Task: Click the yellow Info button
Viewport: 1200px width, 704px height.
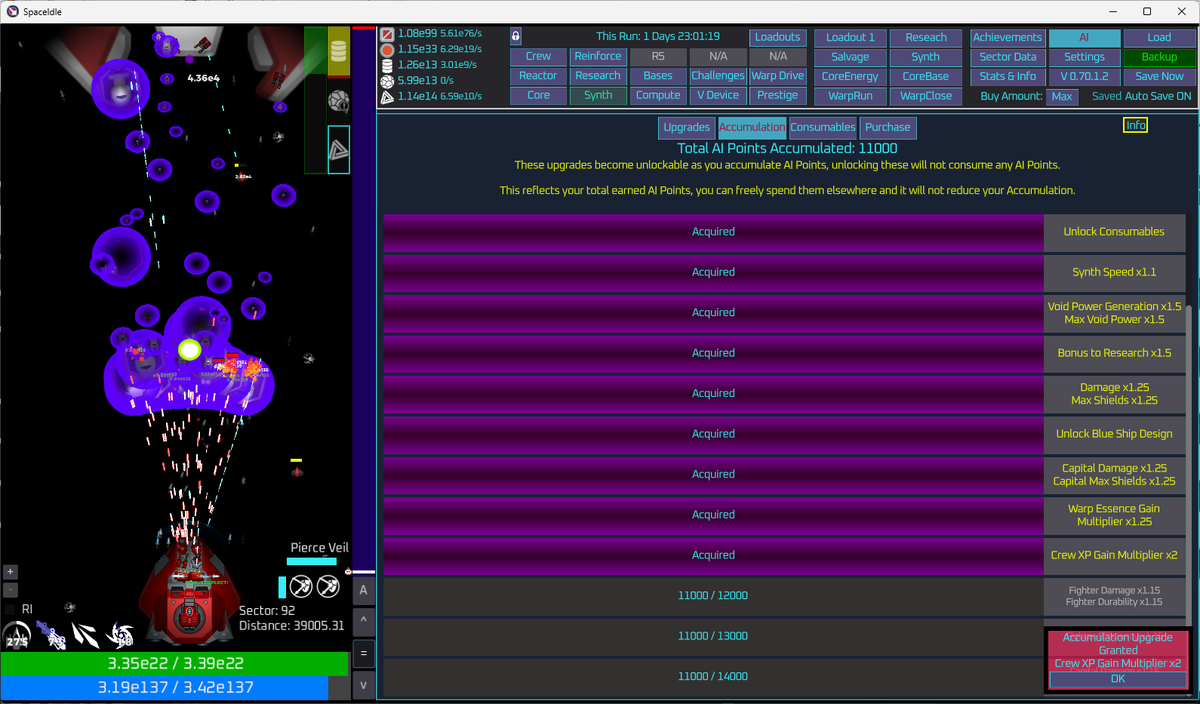Action: pyautogui.click(x=1135, y=125)
